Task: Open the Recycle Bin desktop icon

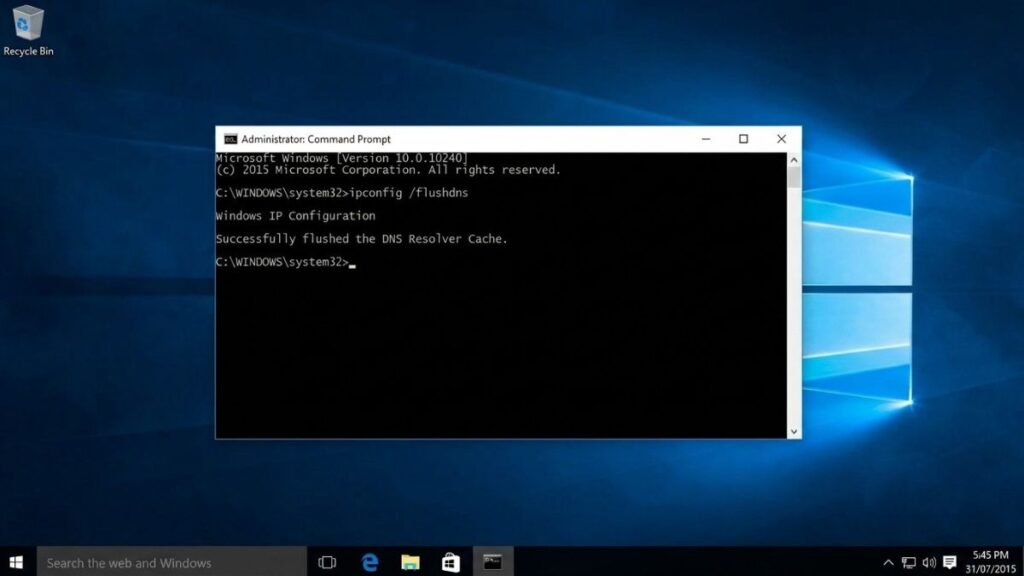Action: pos(27,30)
